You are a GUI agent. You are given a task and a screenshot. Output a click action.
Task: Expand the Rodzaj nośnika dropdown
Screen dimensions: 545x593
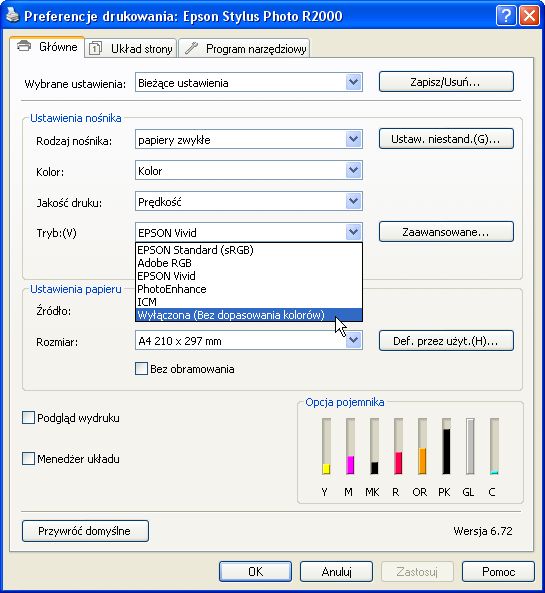pos(353,139)
